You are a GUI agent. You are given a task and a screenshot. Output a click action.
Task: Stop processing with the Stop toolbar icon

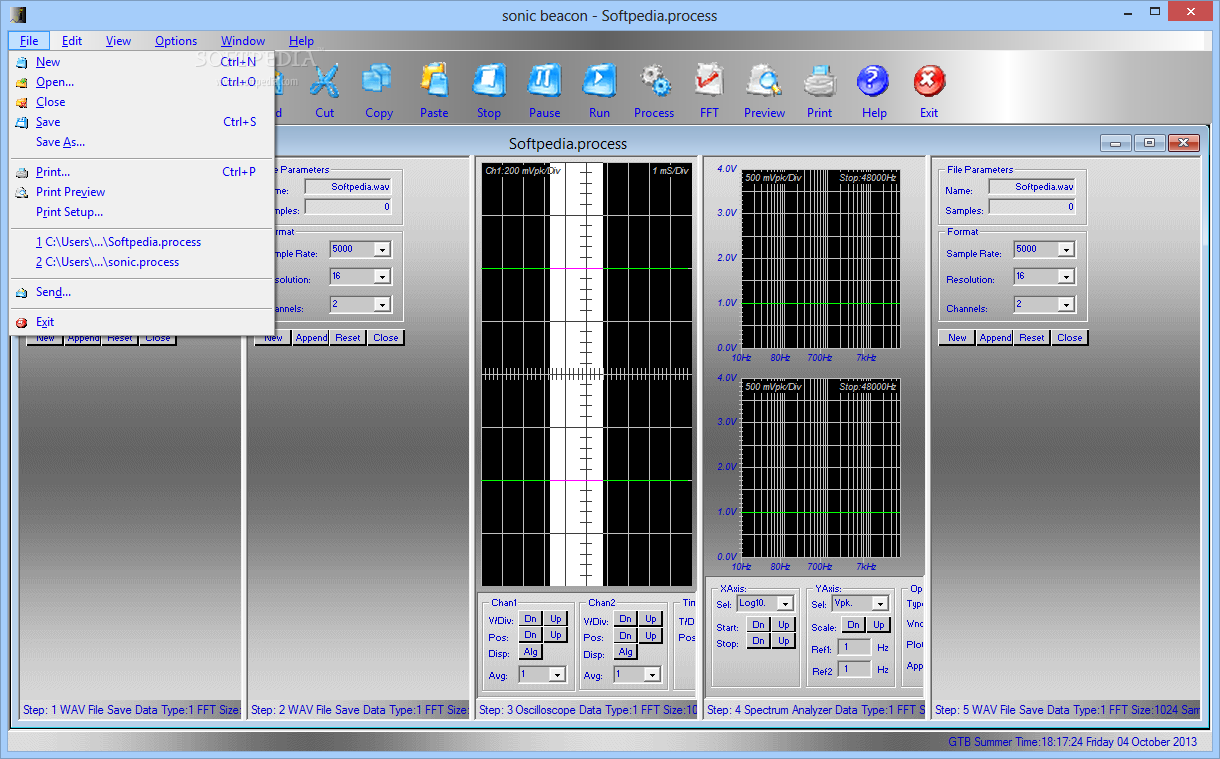pyautogui.click(x=489, y=80)
